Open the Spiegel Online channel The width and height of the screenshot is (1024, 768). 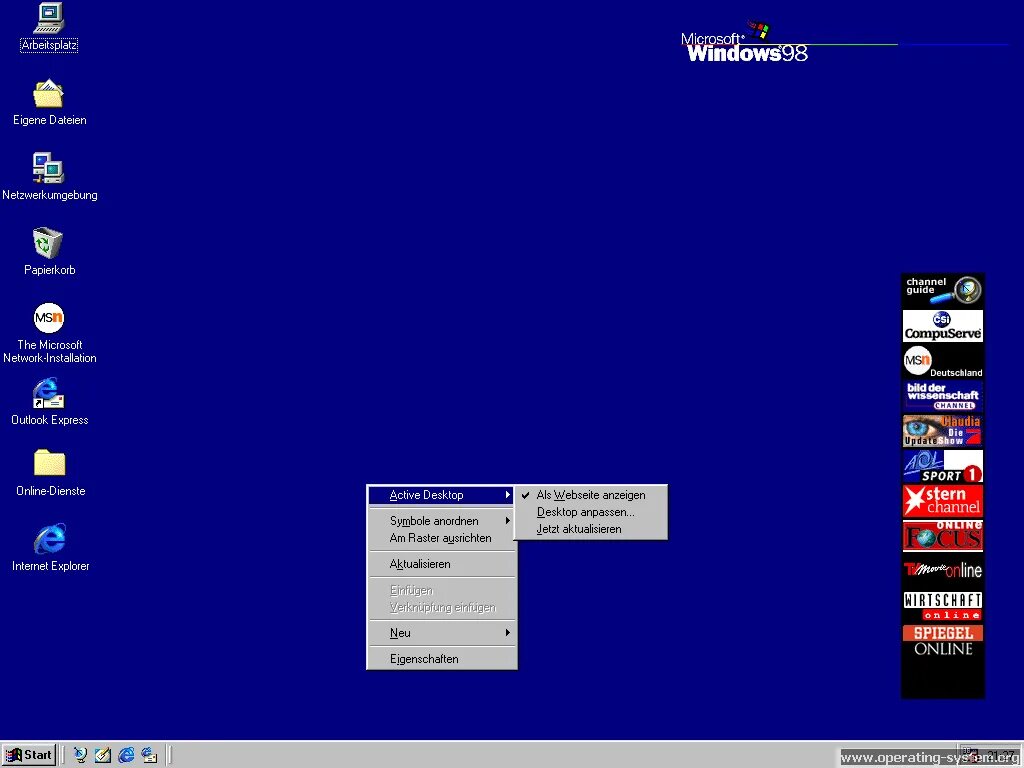(x=942, y=641)
